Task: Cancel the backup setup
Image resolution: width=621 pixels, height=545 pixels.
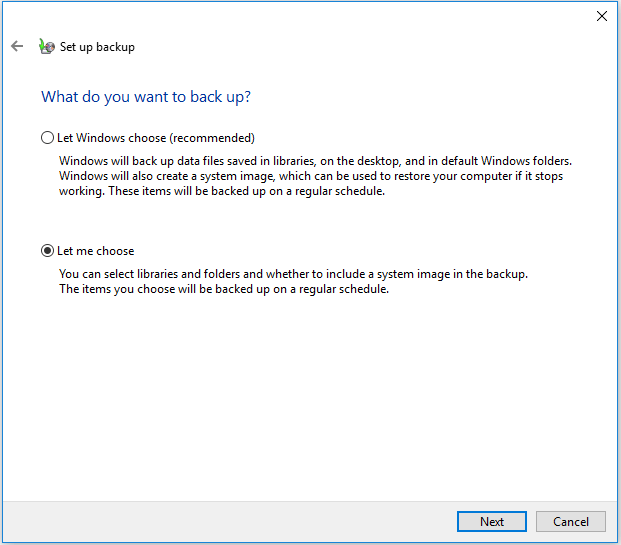Action: 571,521
